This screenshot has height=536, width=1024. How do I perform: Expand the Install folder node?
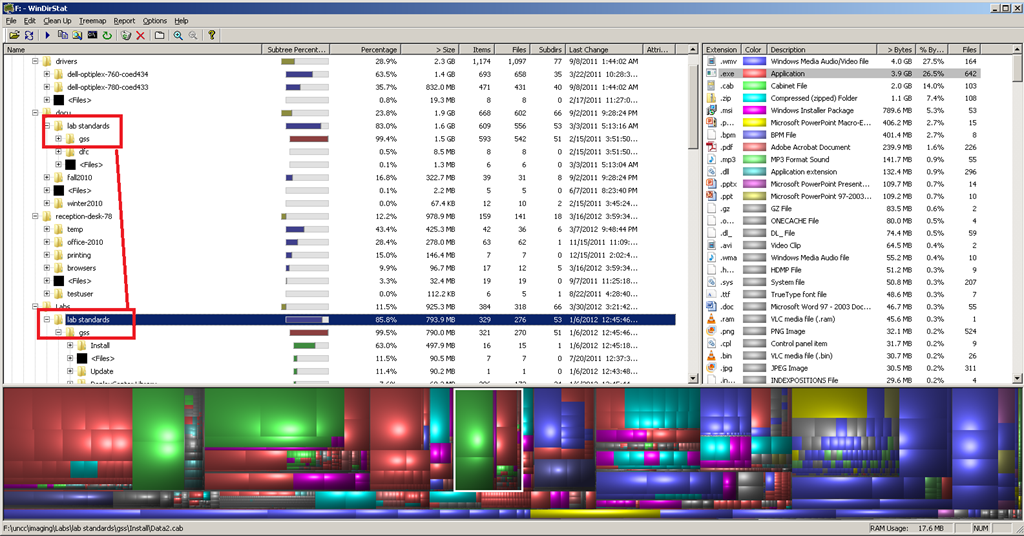pos(70,345)
